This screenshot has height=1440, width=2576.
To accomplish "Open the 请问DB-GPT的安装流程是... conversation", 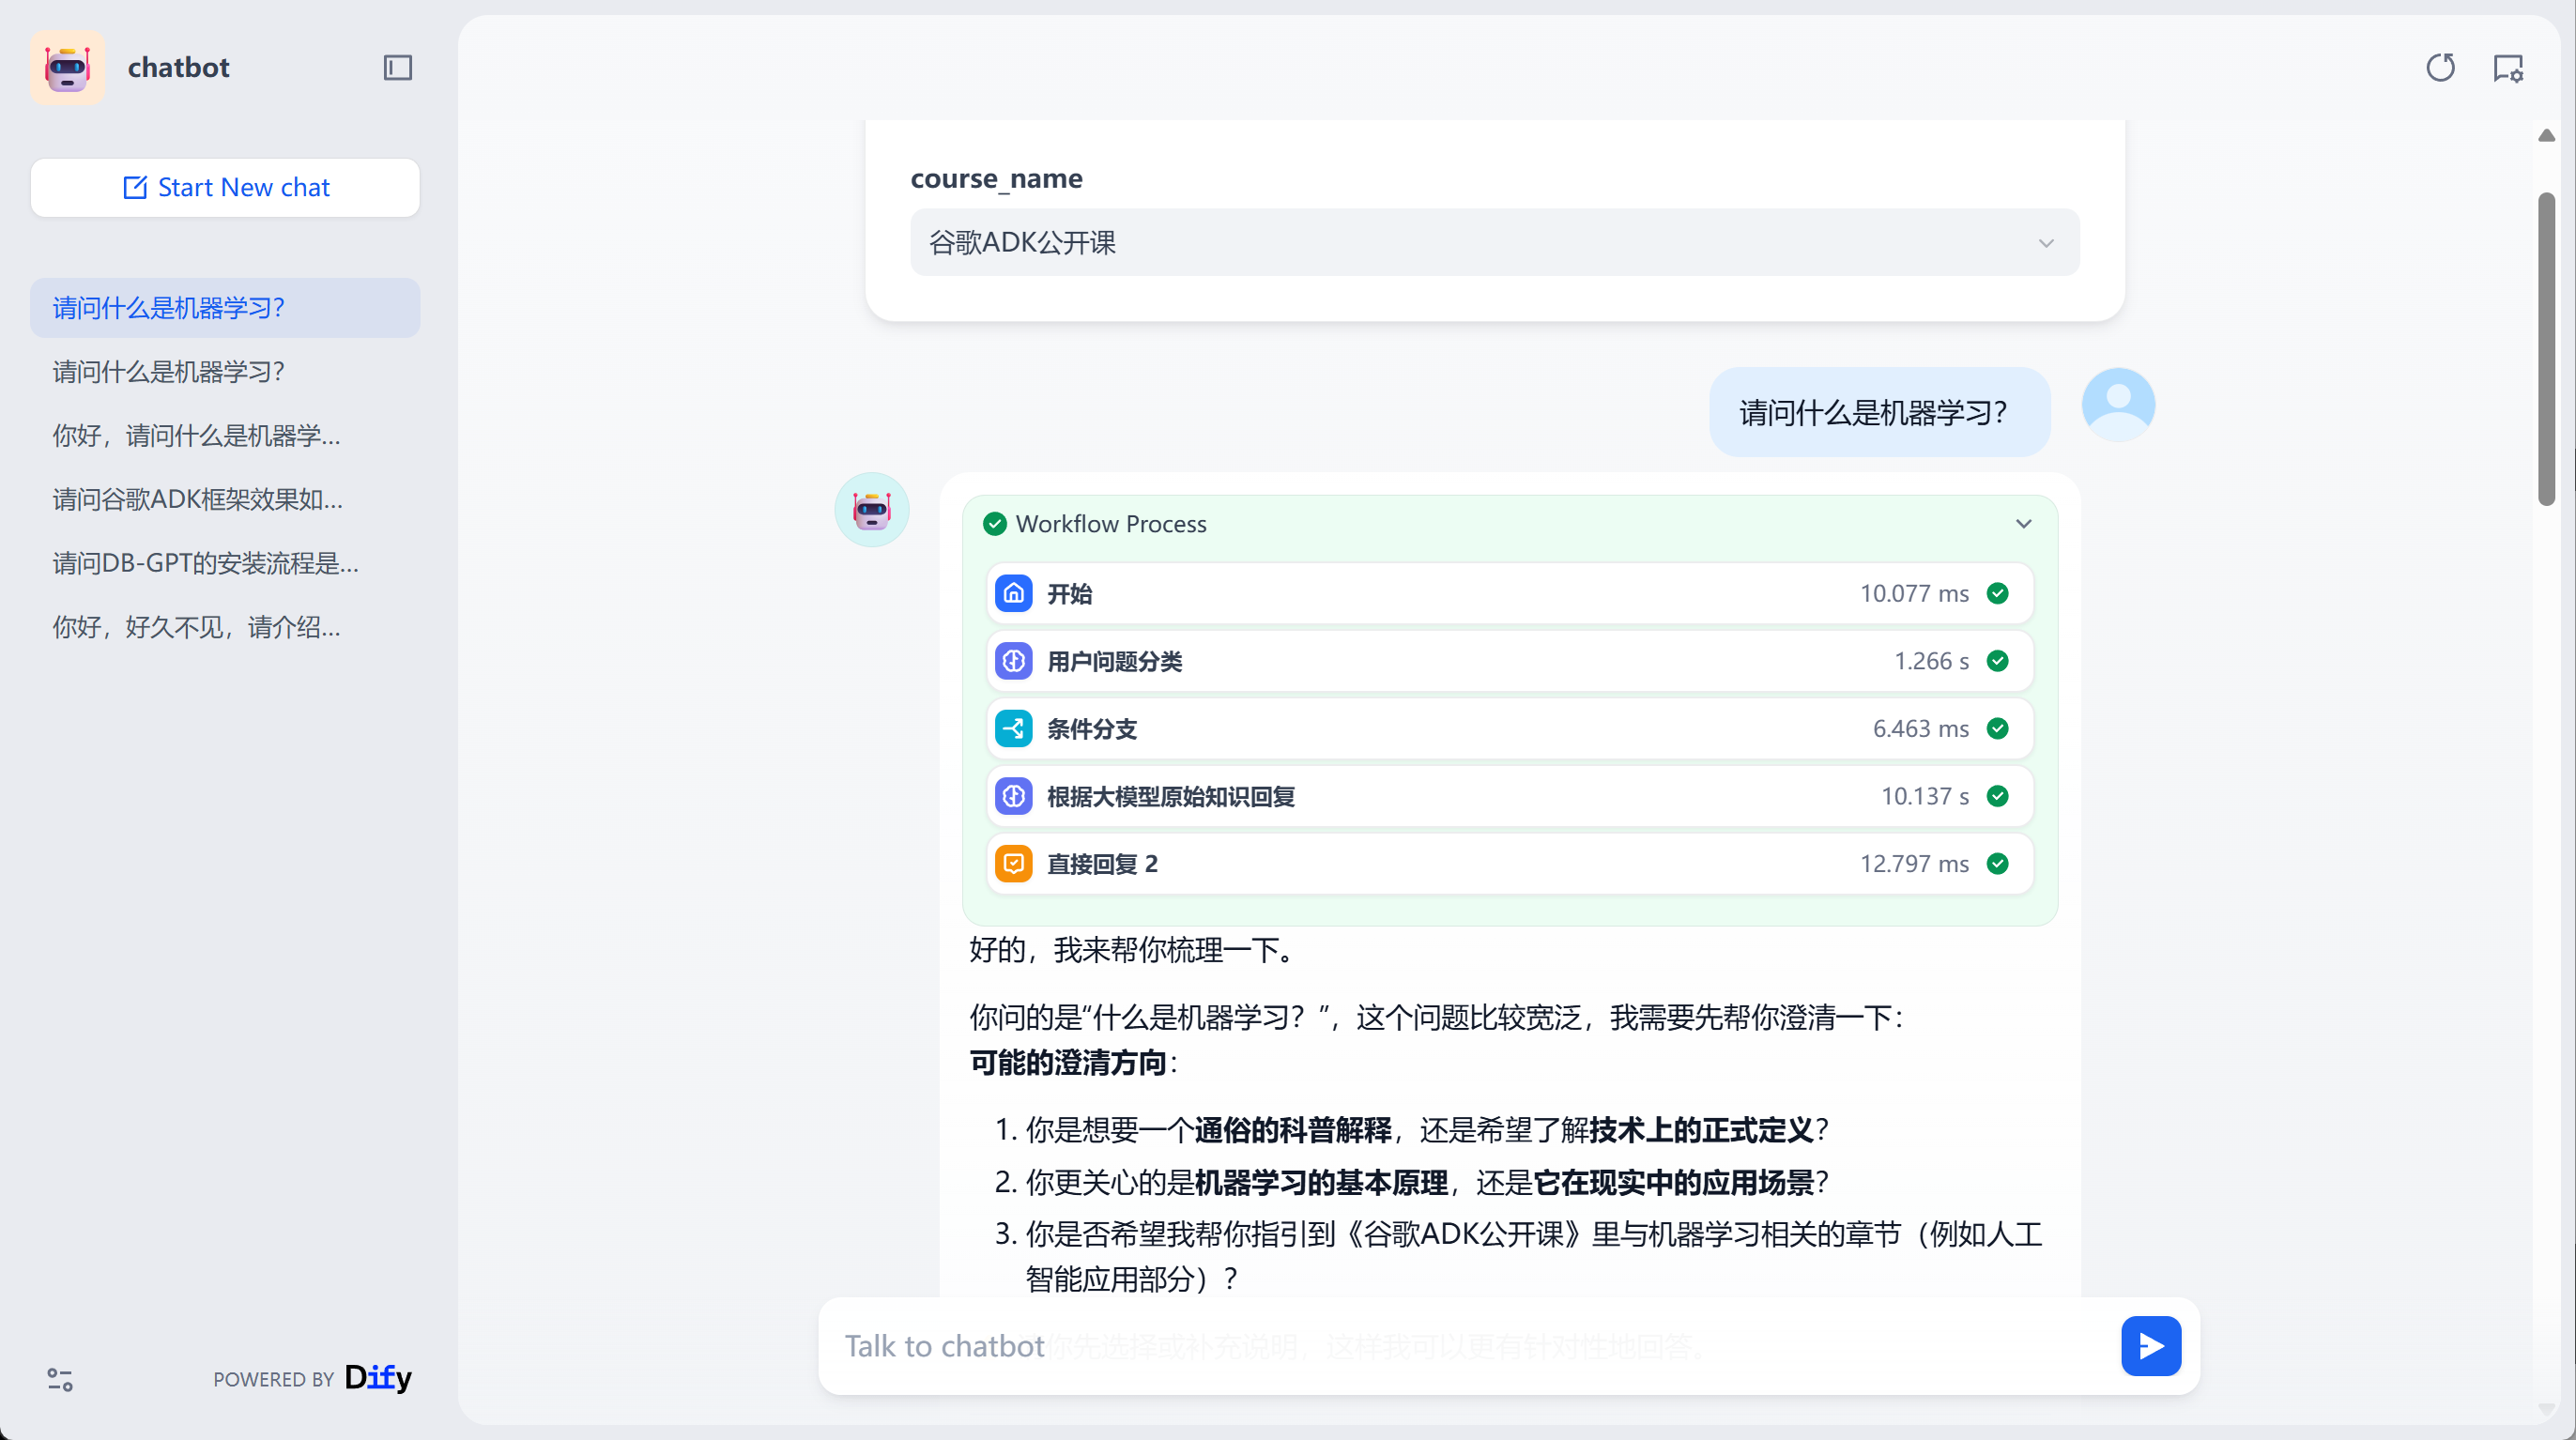I will click(225, 563).
